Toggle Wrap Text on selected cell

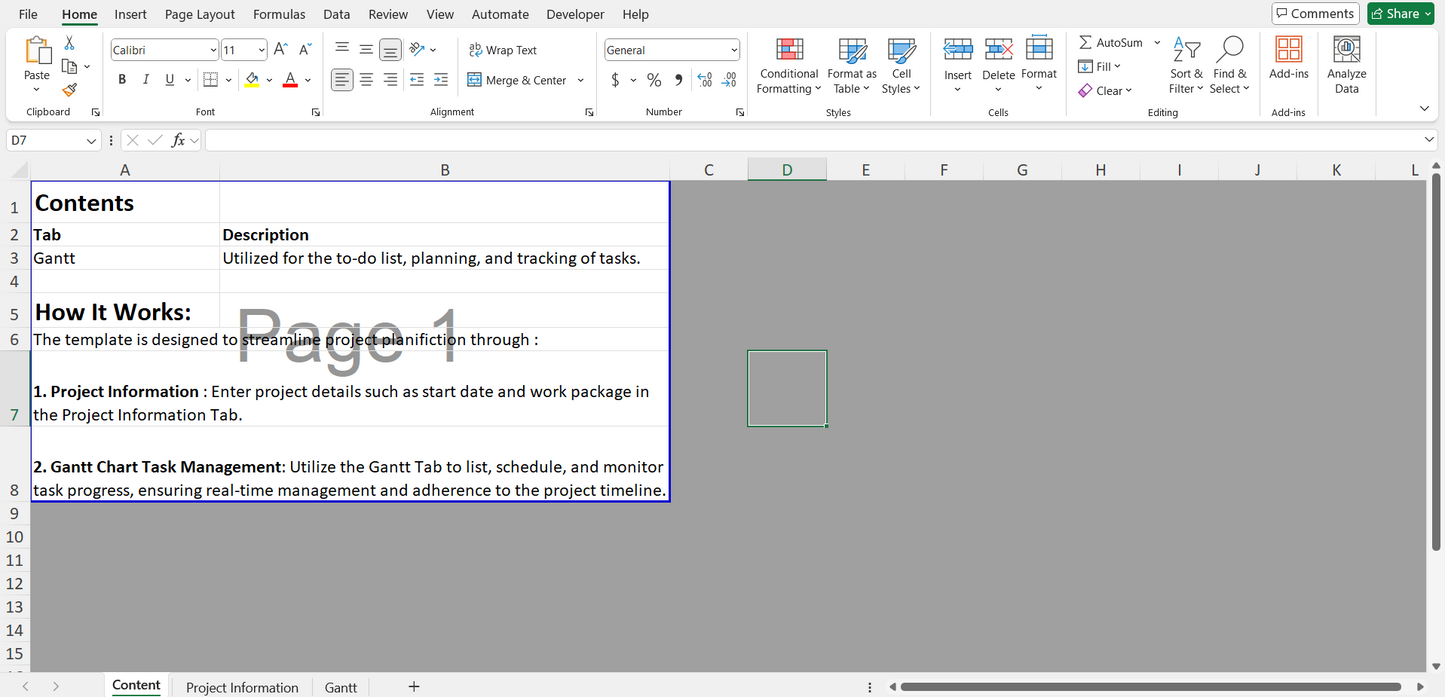tap(502, 50)
